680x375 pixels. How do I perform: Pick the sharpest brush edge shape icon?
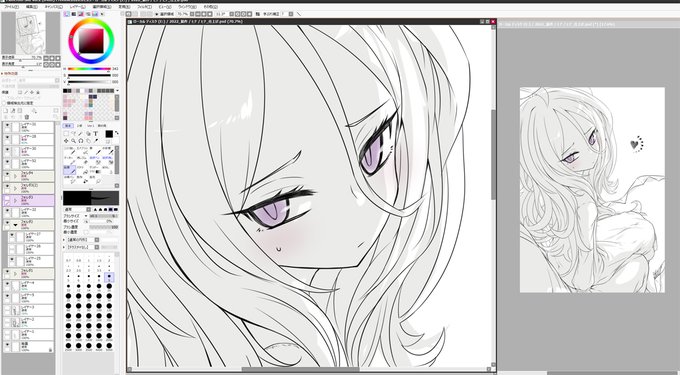(x=95, y=209)
